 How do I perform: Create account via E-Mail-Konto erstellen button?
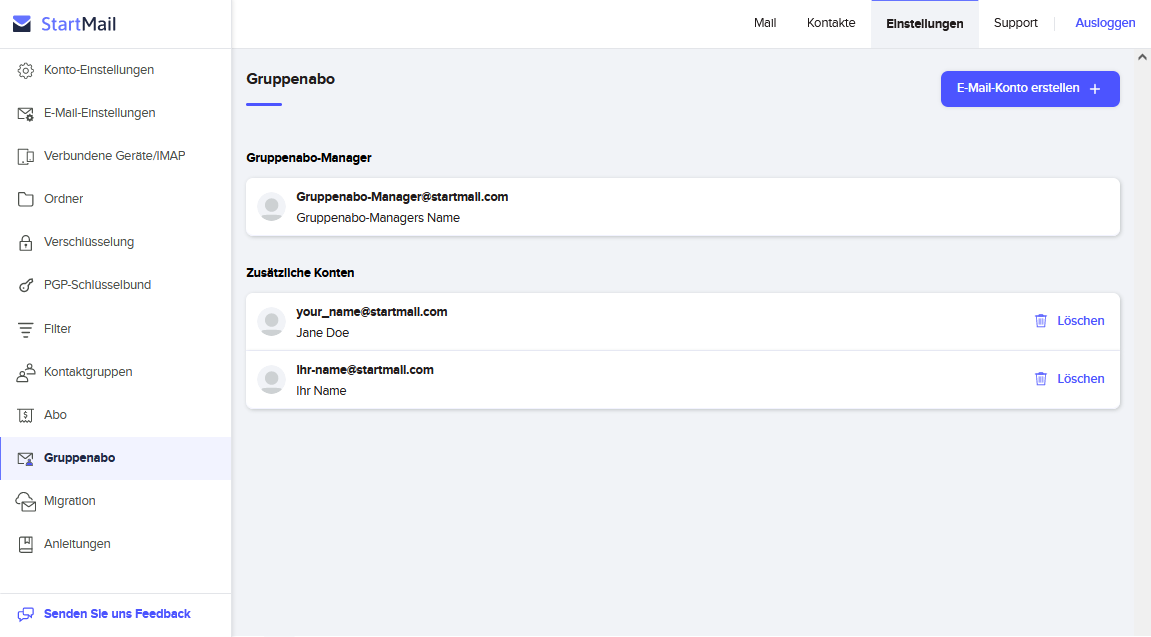[1030, 89]
